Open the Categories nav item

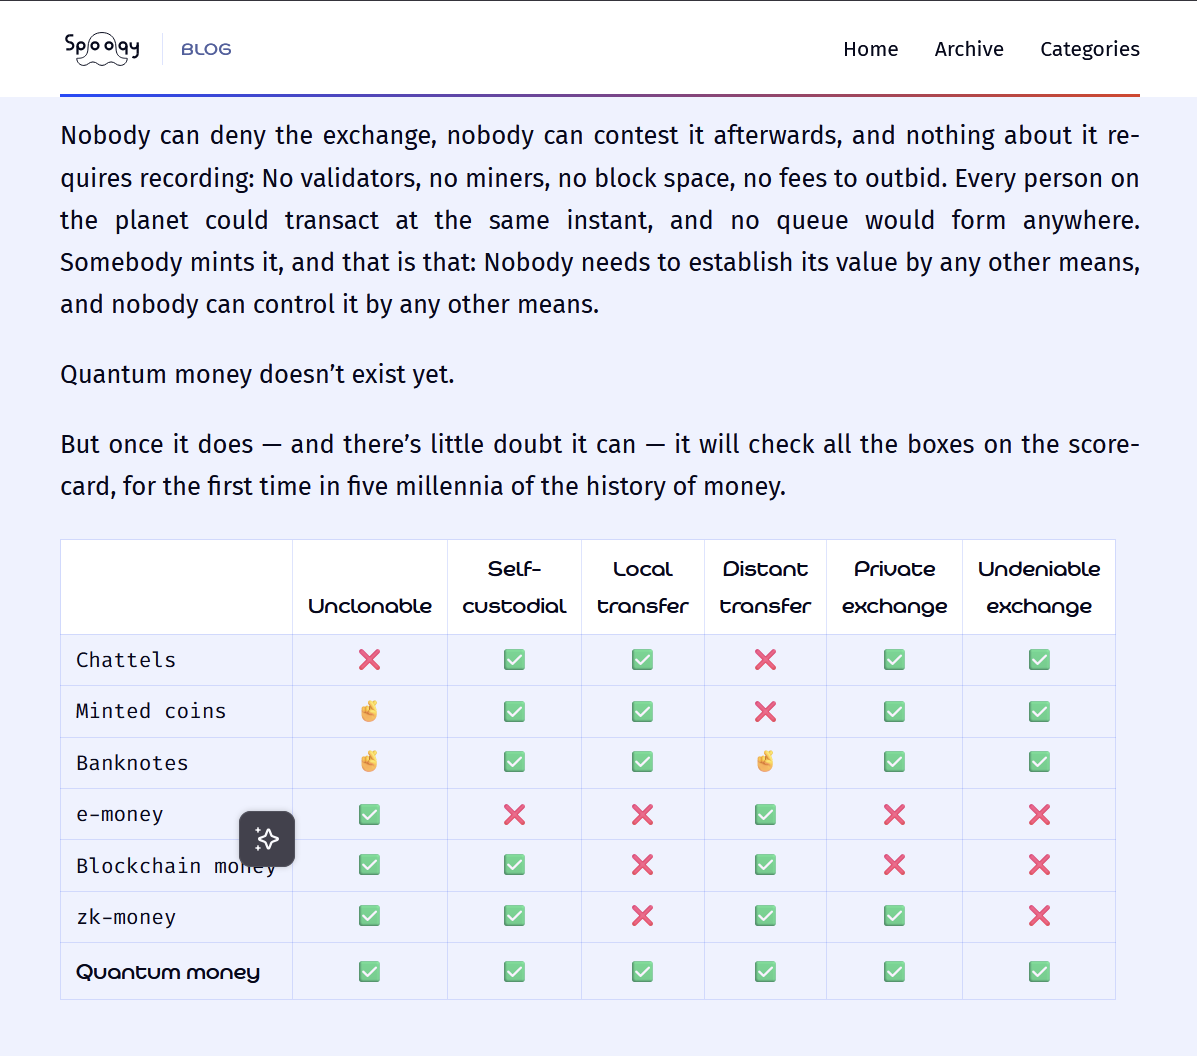[x=1089, y=49]
